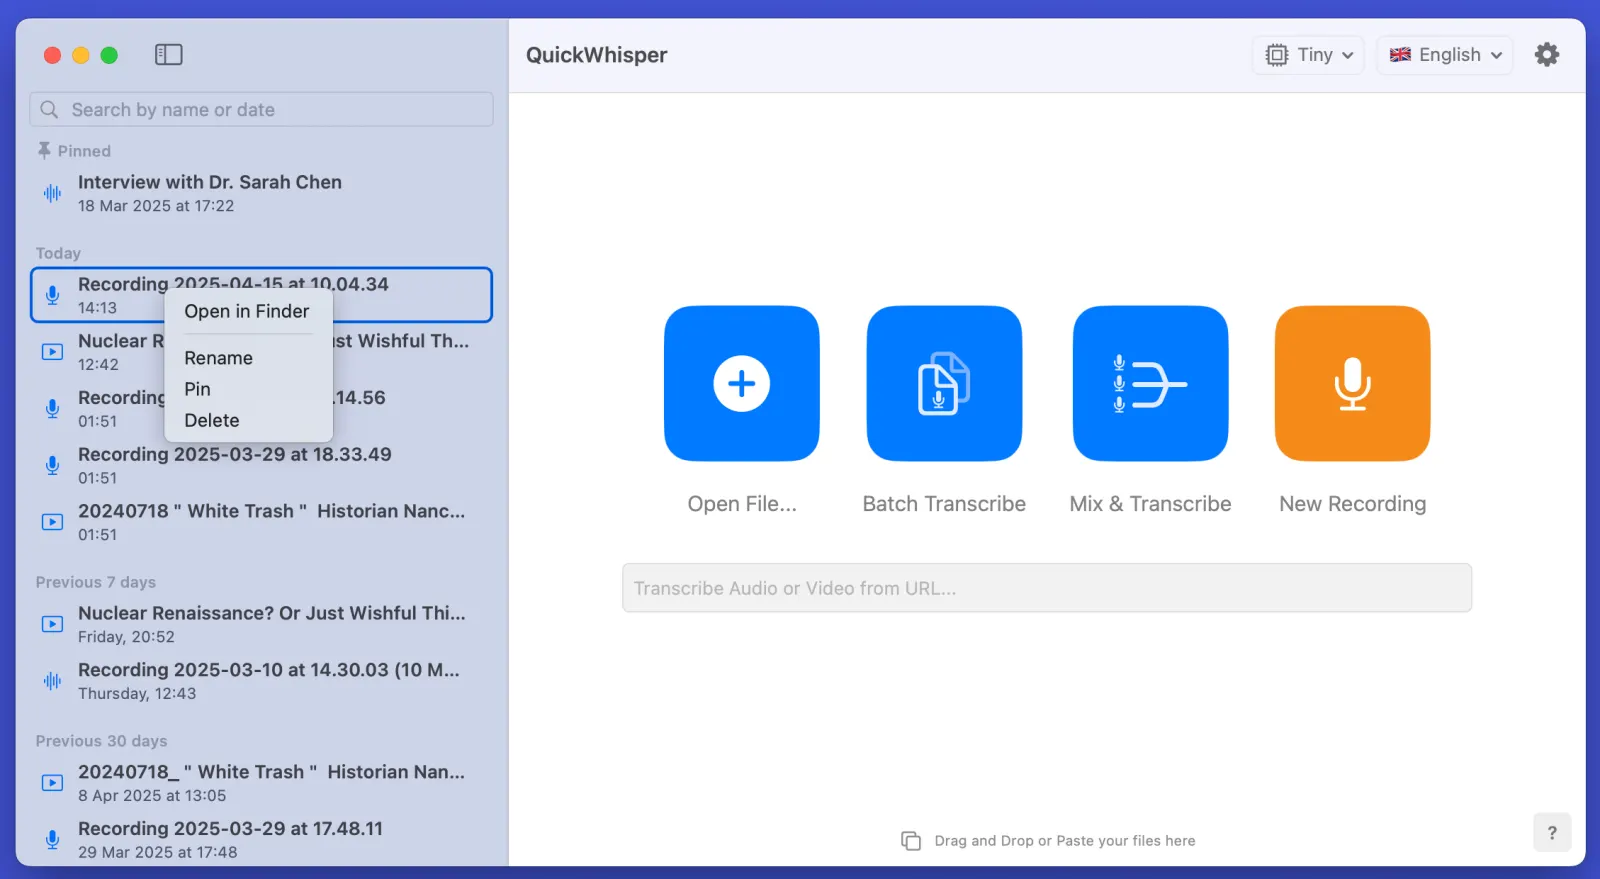This screenshot has width=1600, height=879.
Task: Click the pin icon beside Pinned header
Action: (x=44, y=150)
